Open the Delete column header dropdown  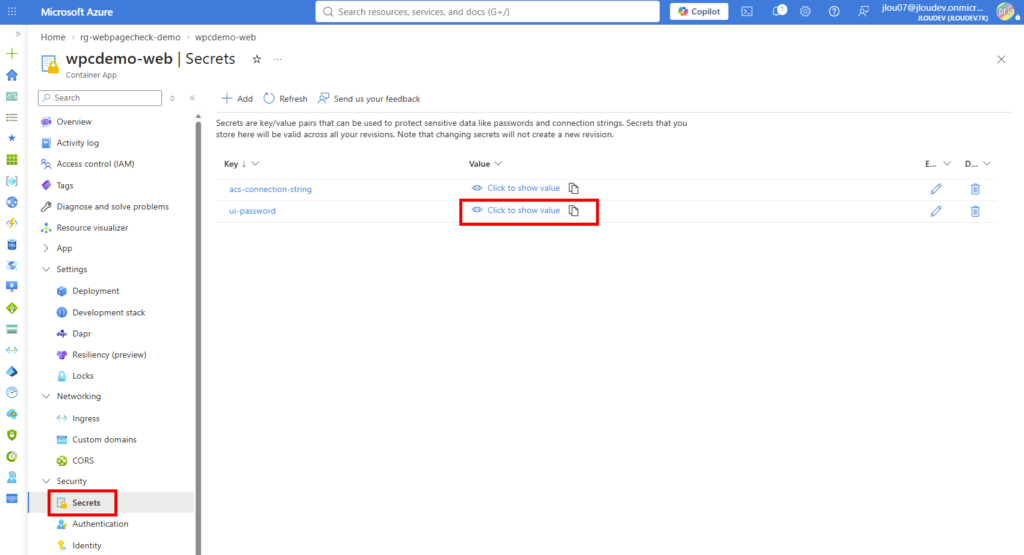tap(987, 164)
